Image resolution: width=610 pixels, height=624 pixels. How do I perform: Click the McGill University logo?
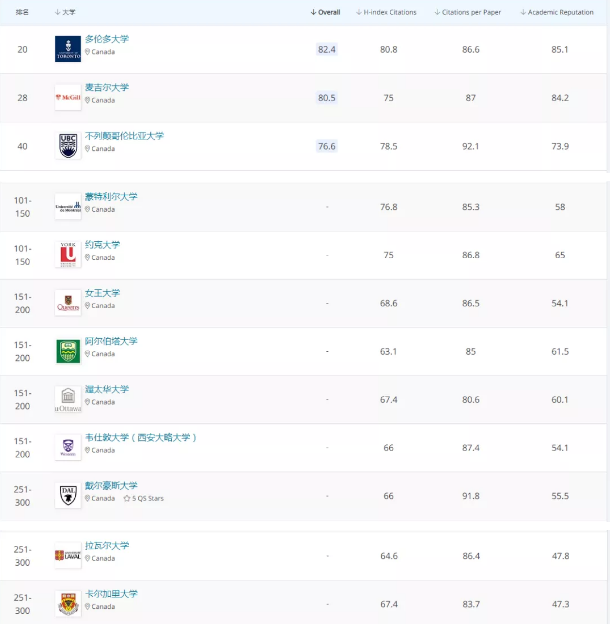tap(68, 98)
